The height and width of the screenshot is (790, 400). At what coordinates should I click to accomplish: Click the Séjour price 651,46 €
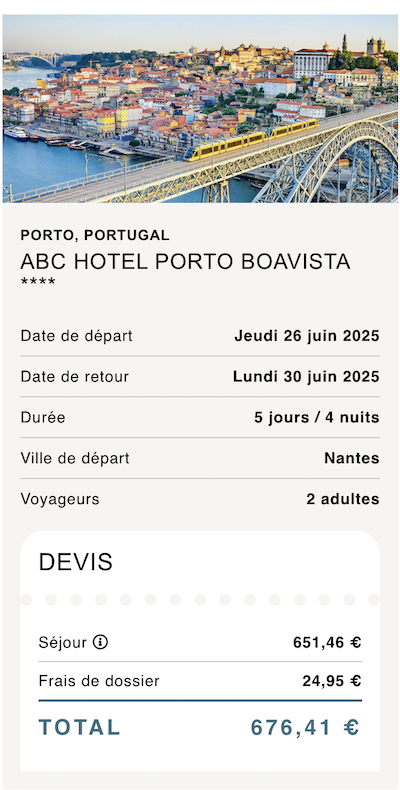click(x=327, y=643)
